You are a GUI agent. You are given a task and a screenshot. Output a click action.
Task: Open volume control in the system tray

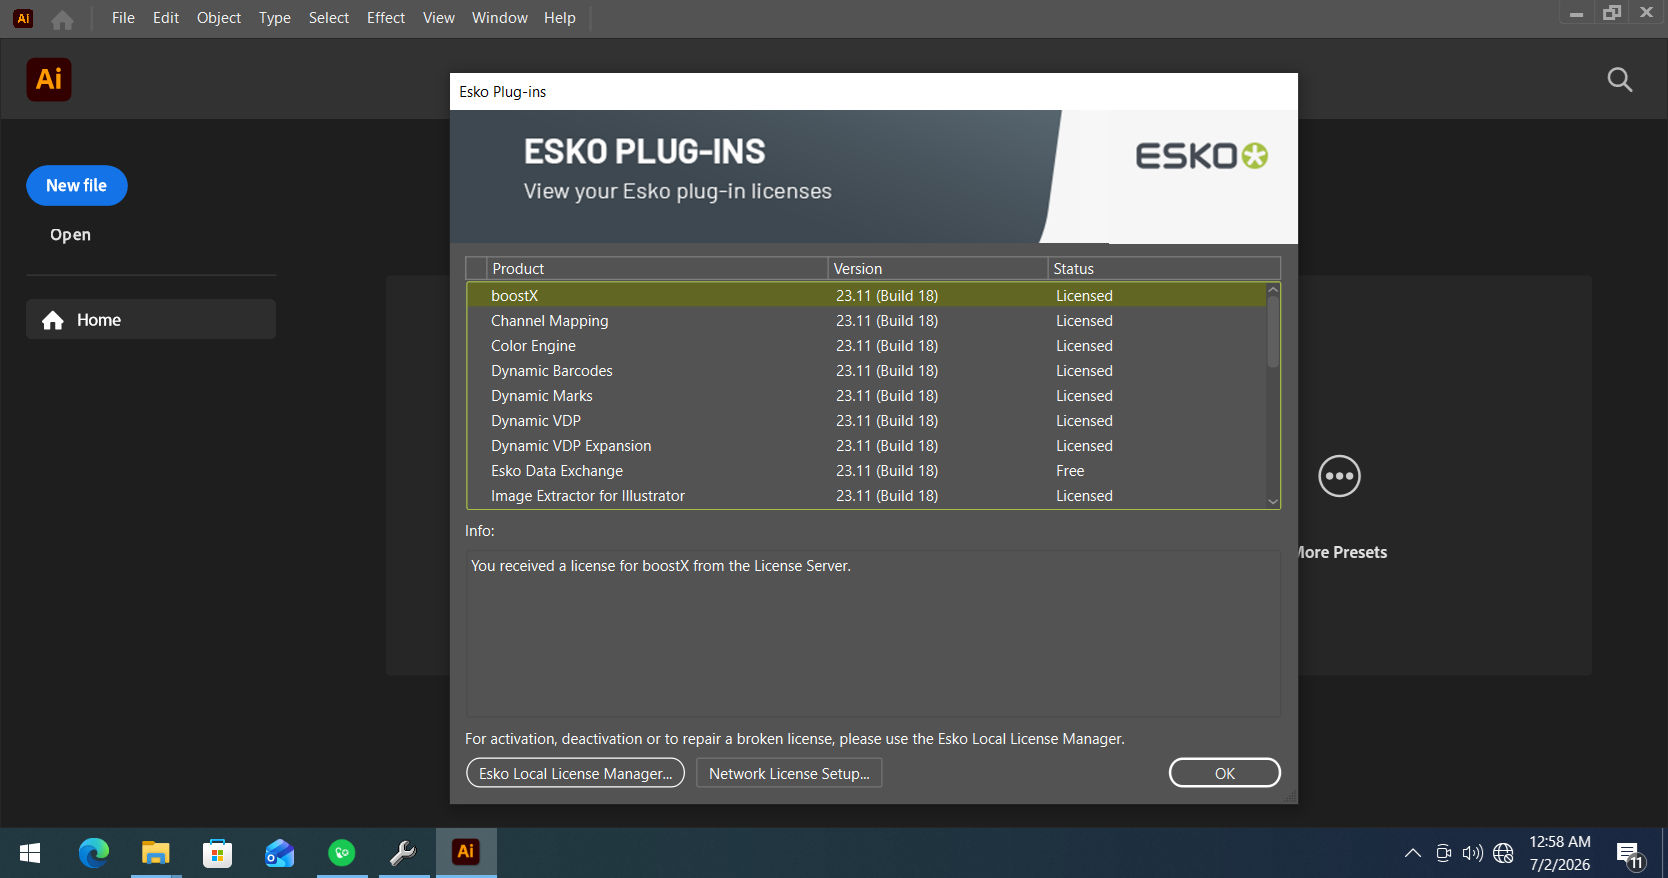[1472, 853]
